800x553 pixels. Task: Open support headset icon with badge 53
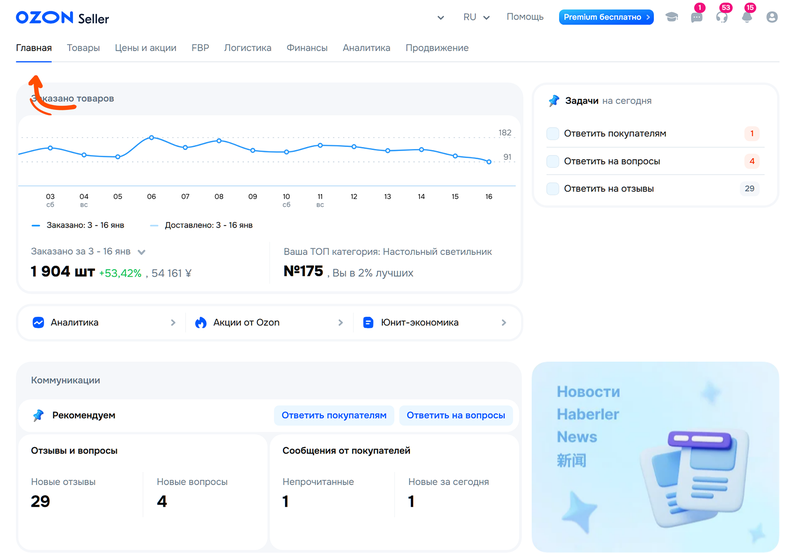point(722,17)
